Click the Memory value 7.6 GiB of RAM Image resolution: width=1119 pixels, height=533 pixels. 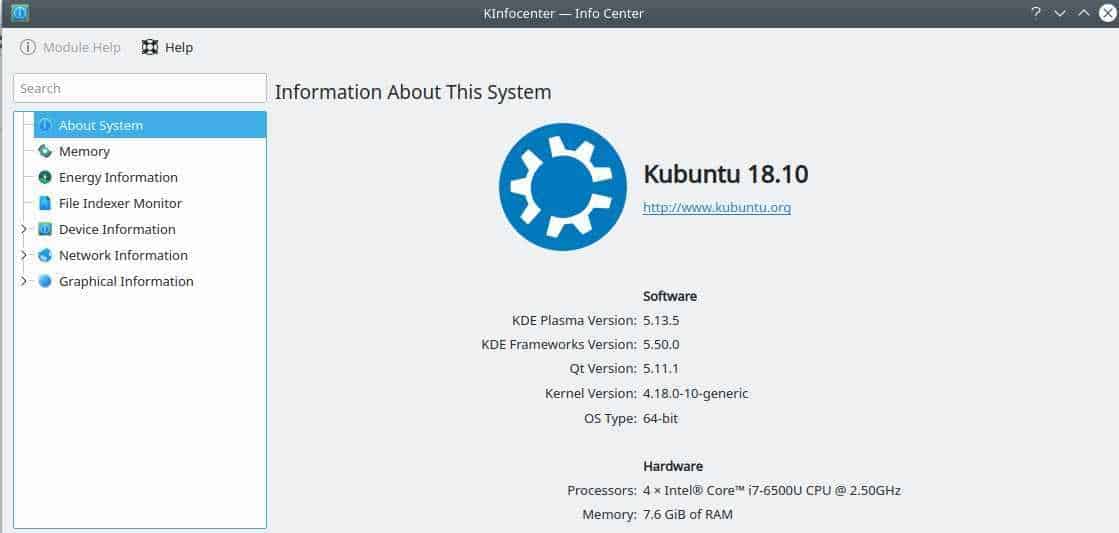coord(688,514)
